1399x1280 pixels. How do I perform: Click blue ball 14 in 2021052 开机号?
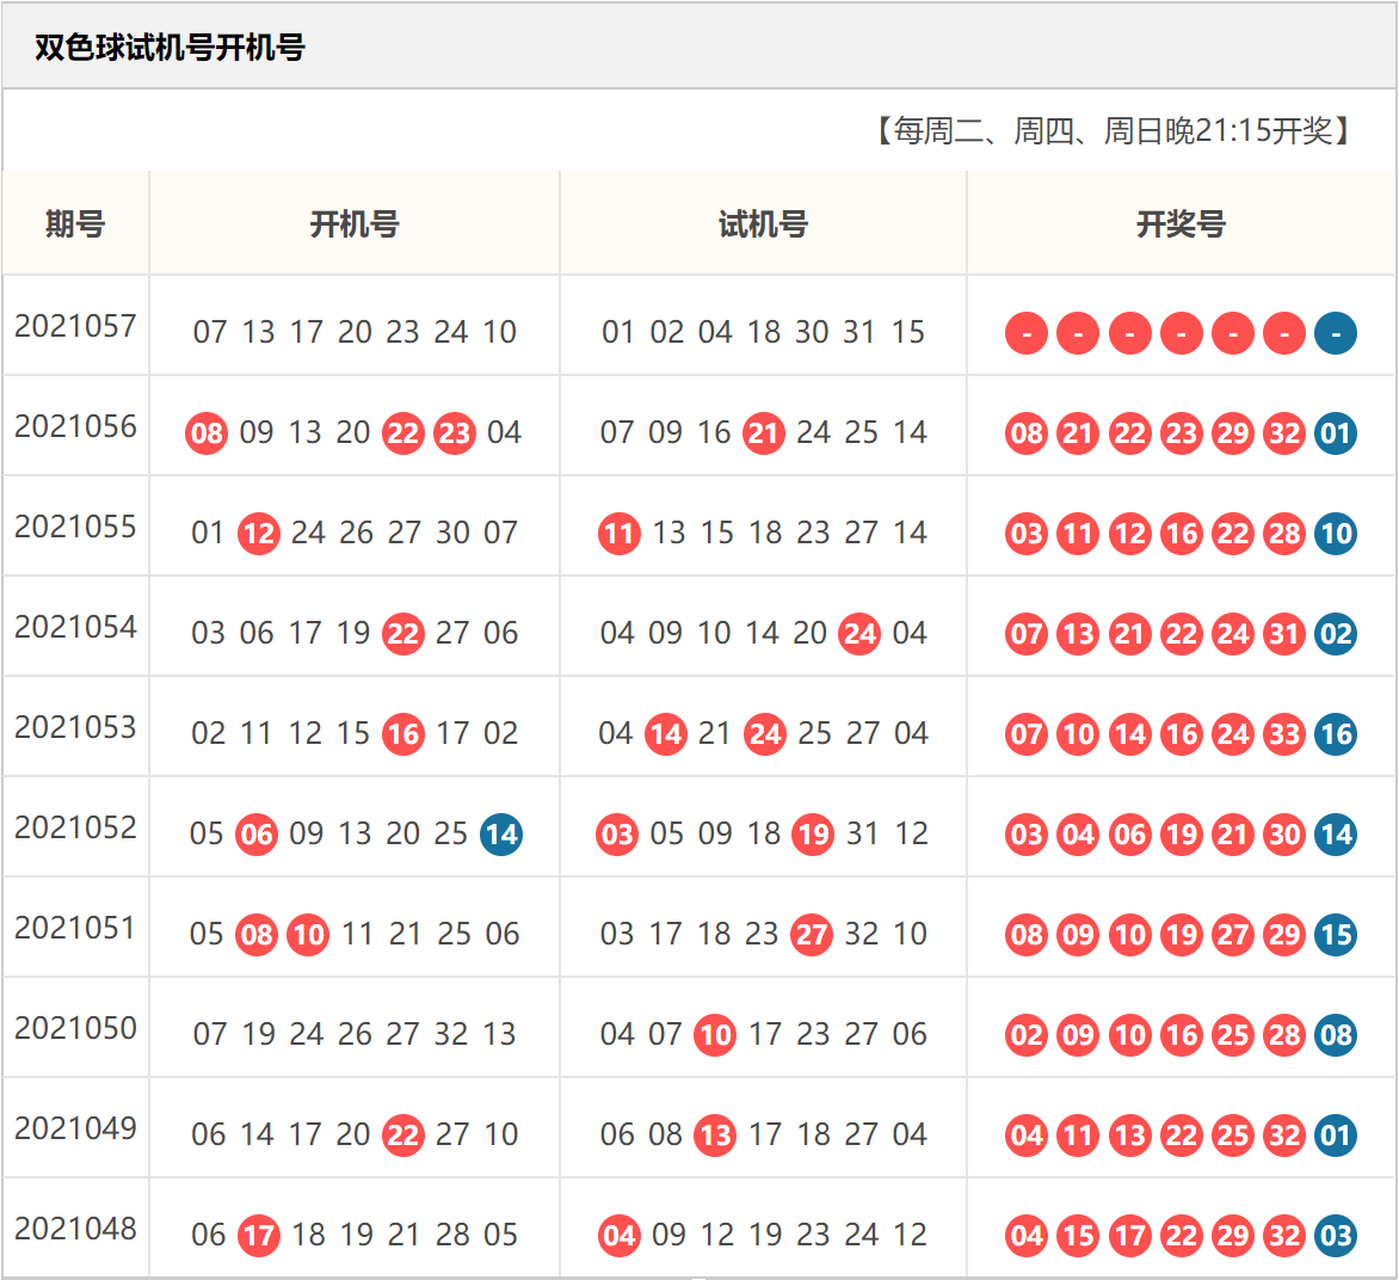pos(501,834)
